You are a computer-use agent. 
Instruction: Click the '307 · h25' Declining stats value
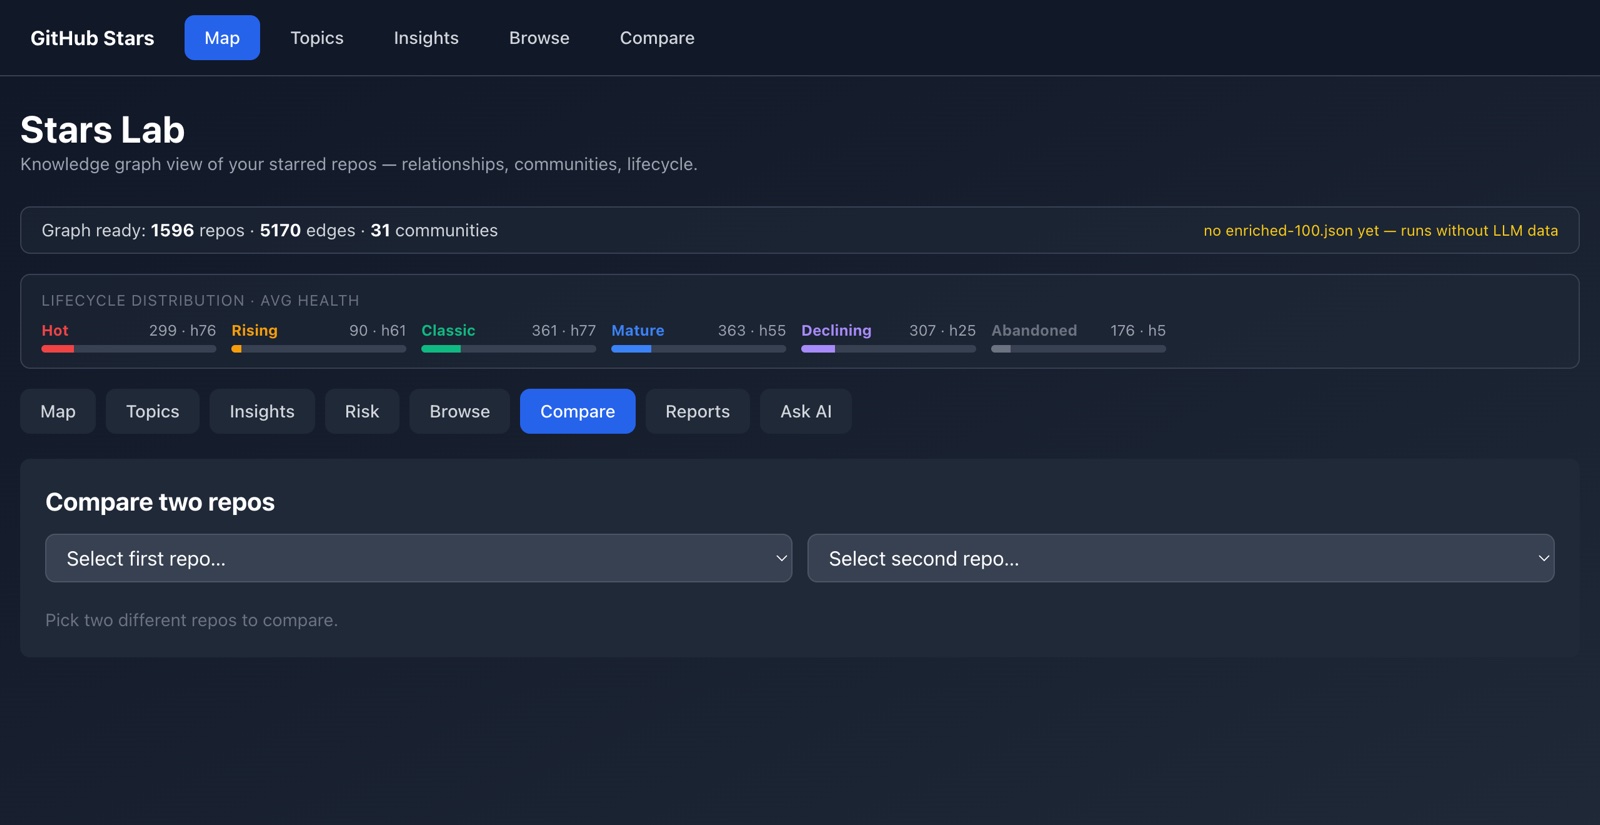tap(942, 330)
